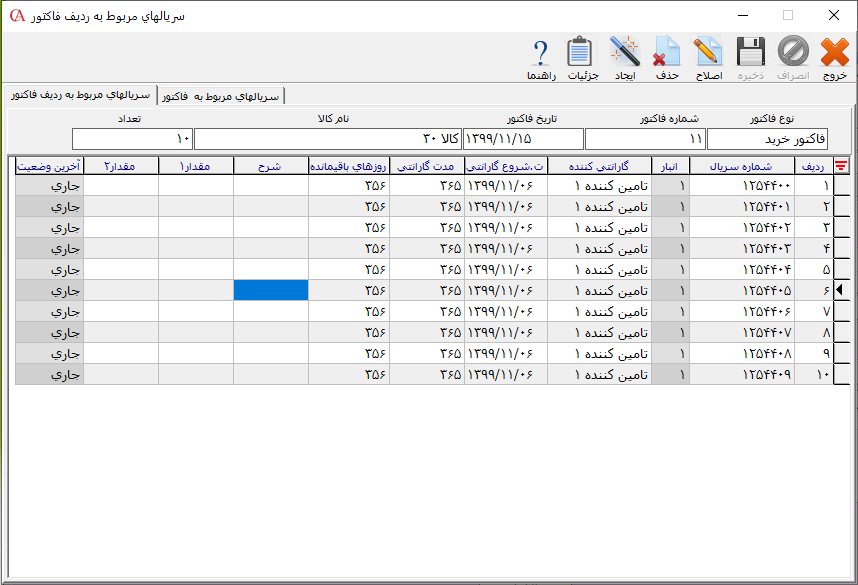
Task: Select row 1 using its row selector
Action: coord(842,185)
